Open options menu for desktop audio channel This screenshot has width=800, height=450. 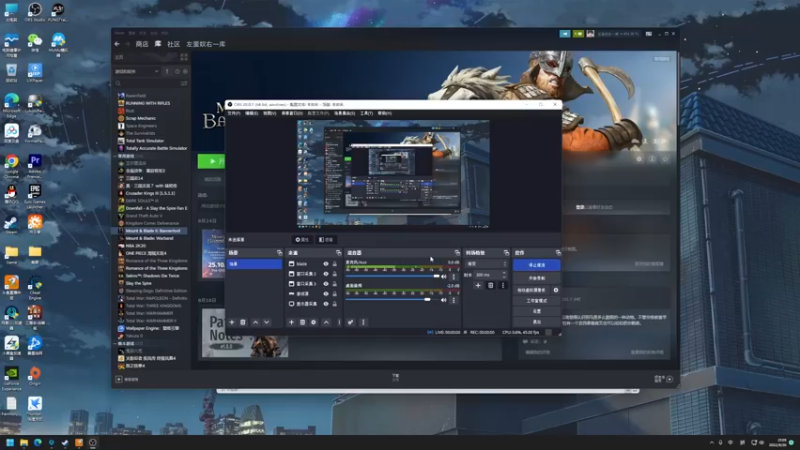454,300
